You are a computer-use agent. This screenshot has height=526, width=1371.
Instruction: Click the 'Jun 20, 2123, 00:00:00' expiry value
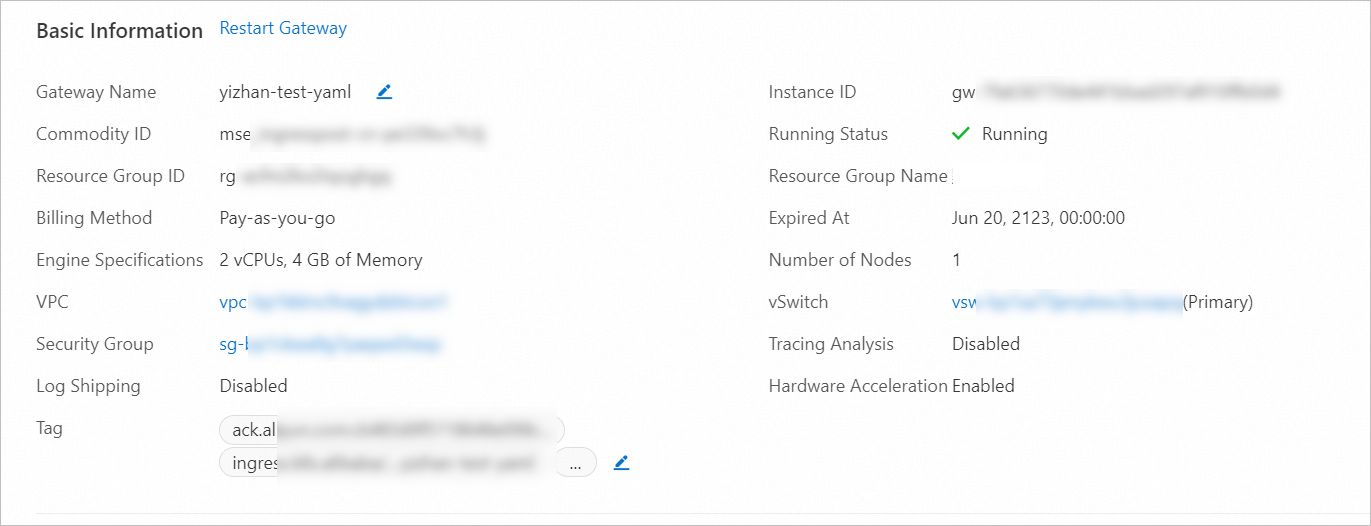tap(1039, 218)
